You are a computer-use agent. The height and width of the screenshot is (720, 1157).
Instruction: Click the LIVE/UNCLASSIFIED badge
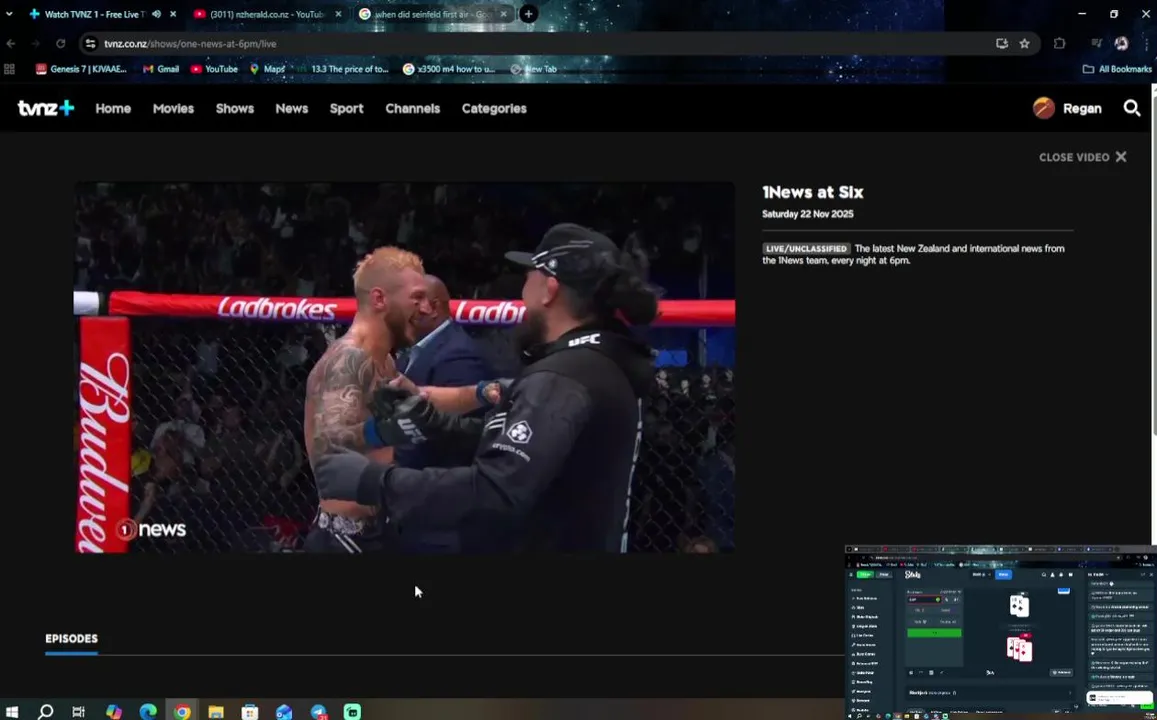coord(806,249)
